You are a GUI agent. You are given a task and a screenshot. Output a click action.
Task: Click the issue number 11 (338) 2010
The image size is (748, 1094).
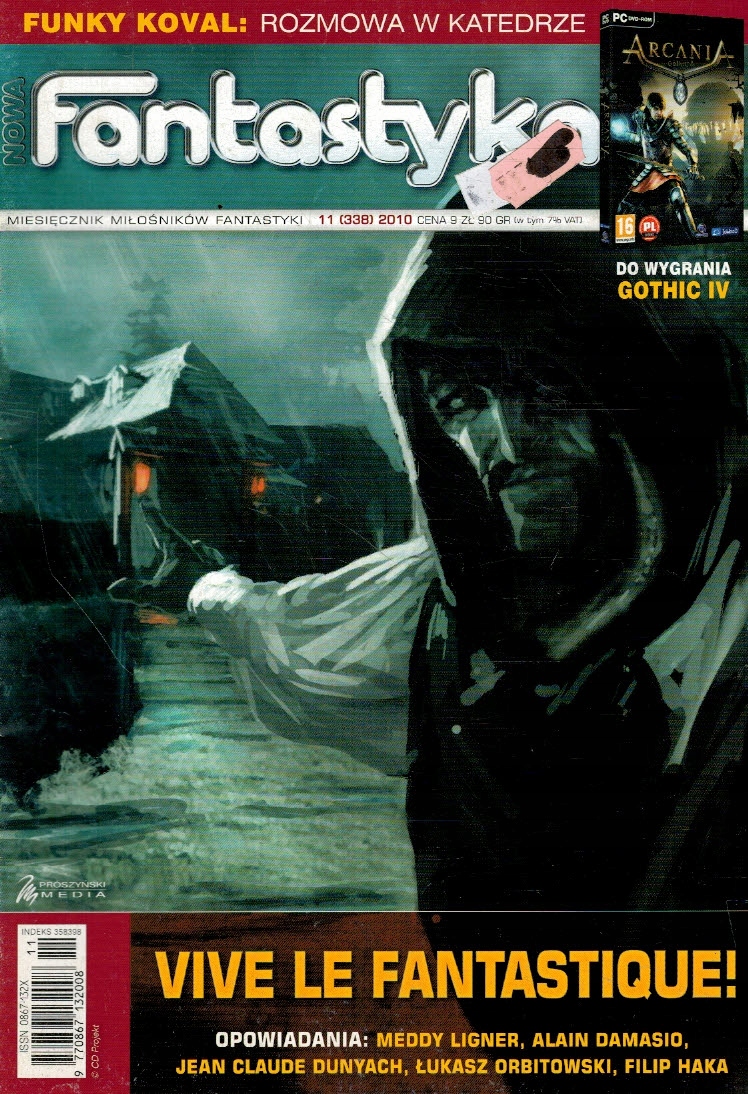pos(365,220)
